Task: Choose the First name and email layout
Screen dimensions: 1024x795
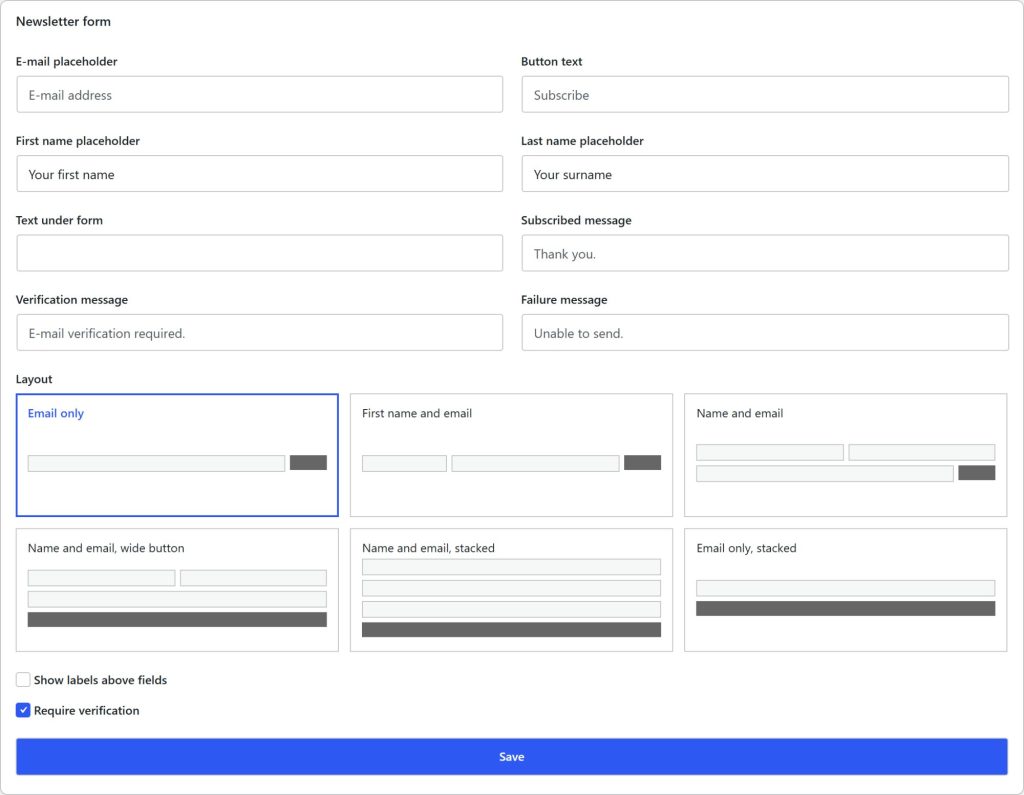Action: pyautogui.click(x=511, y=455)
